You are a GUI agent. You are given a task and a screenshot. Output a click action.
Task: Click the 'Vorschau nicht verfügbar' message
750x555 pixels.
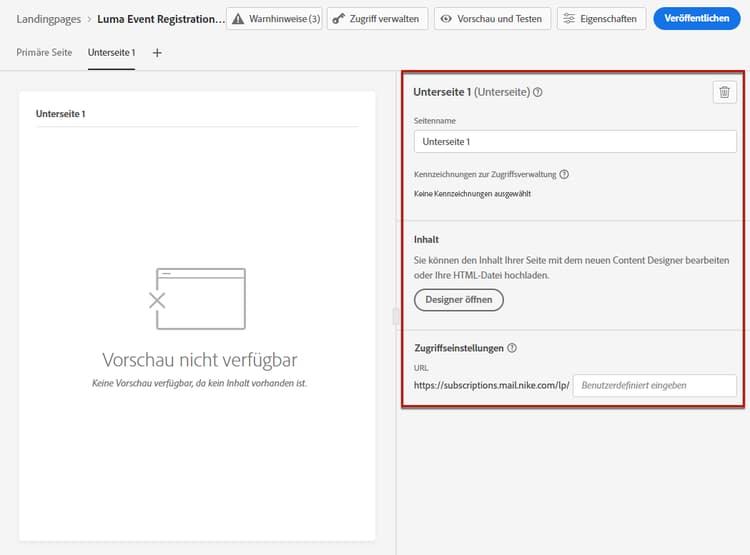click(x=199, y=360)
